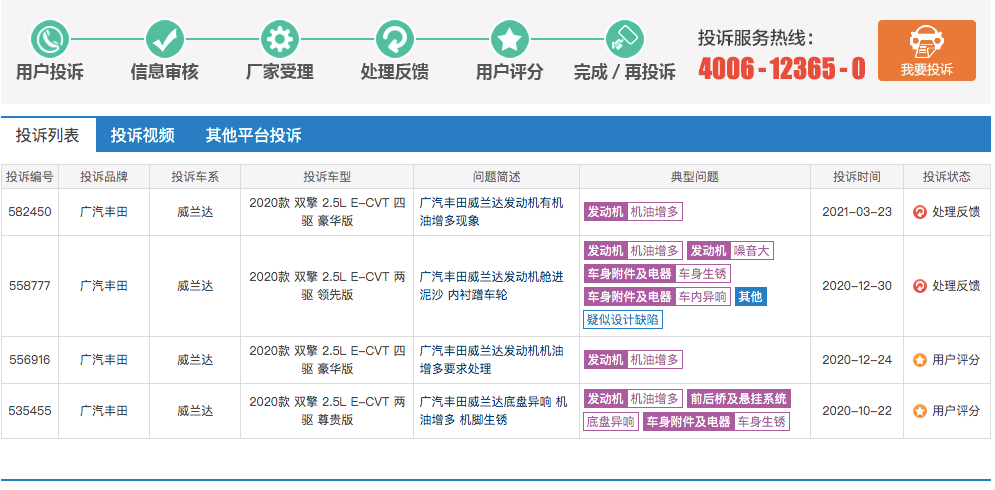
Task: Click the 投诉时间 column header
Action: [x=857, y=177]
